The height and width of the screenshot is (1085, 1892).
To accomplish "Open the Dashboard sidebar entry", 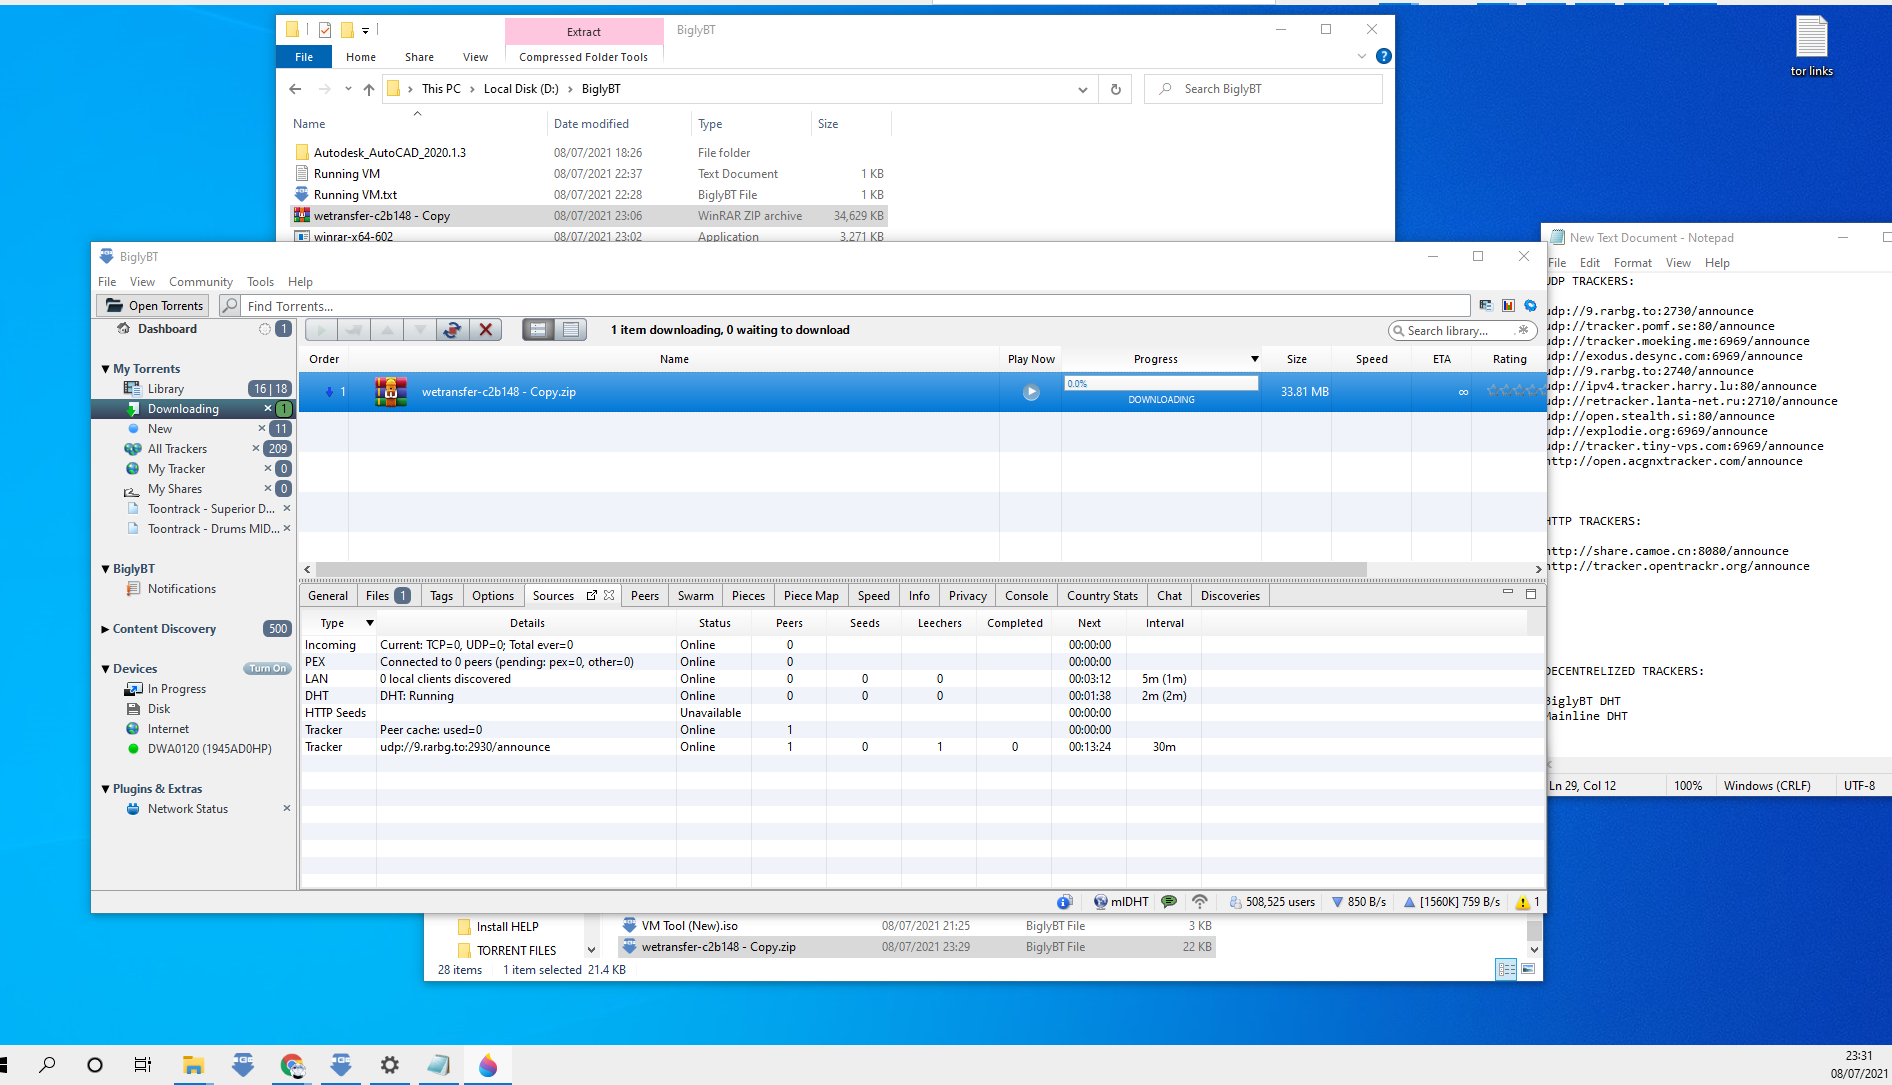I will point(167,329).
